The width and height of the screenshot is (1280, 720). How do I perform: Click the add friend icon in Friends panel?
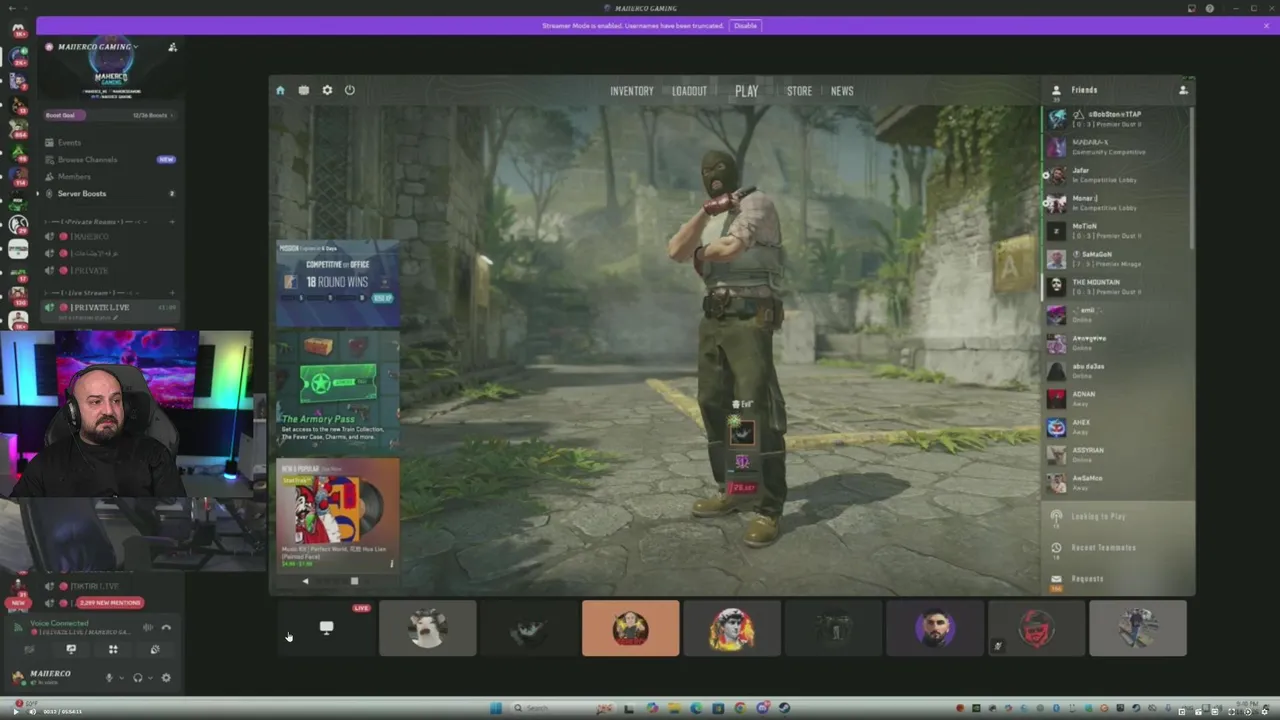click(1183, 90)
